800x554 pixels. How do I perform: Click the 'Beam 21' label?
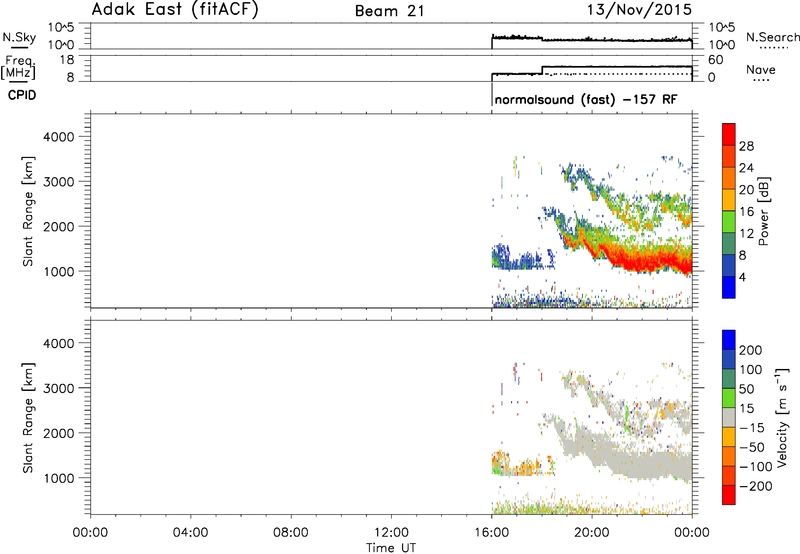(x=390, y=11)
